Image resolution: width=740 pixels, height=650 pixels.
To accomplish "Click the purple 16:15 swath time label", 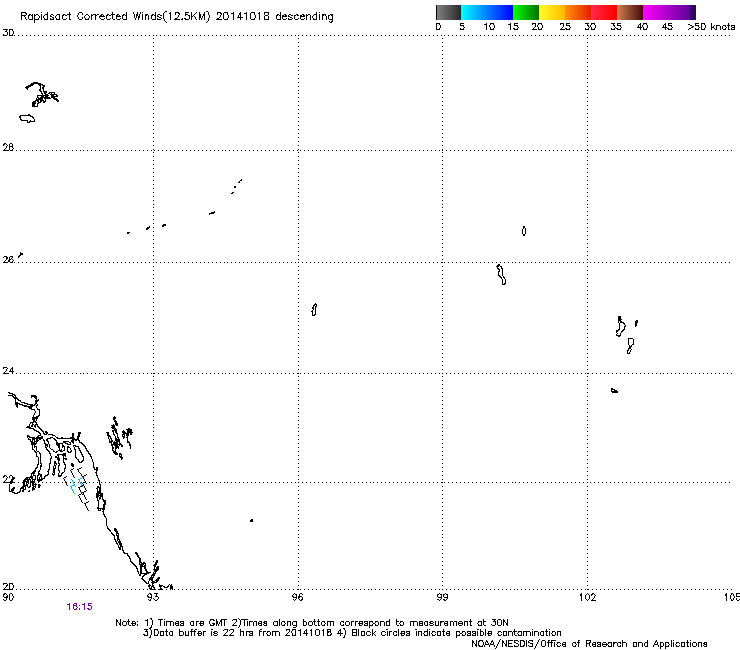I will 79,607.
